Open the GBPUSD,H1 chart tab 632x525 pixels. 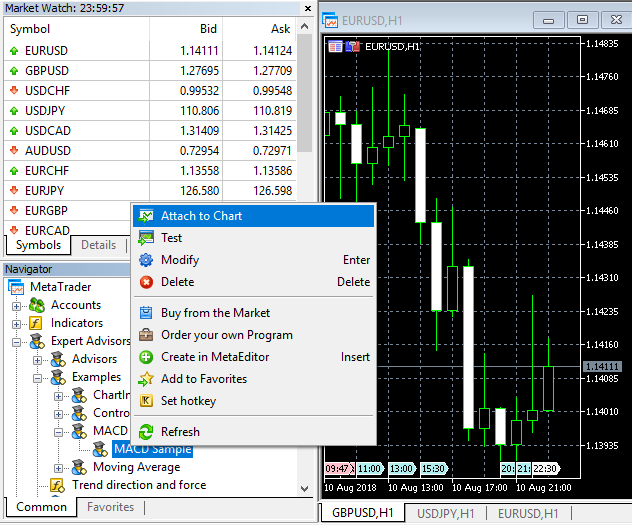coord(362,513)
